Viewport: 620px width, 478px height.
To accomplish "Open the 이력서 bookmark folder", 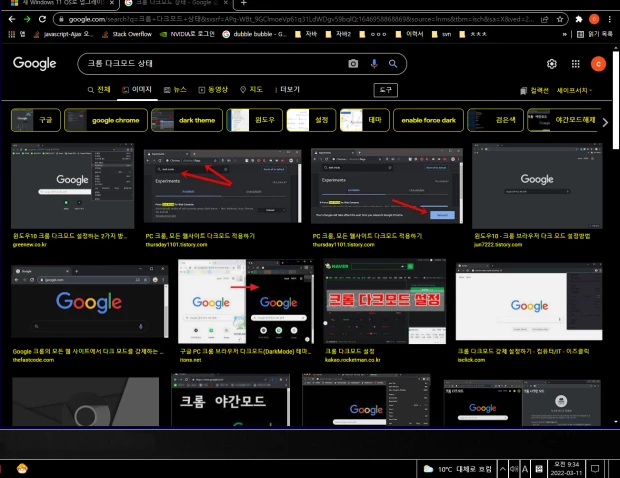I will coord(409,34).
